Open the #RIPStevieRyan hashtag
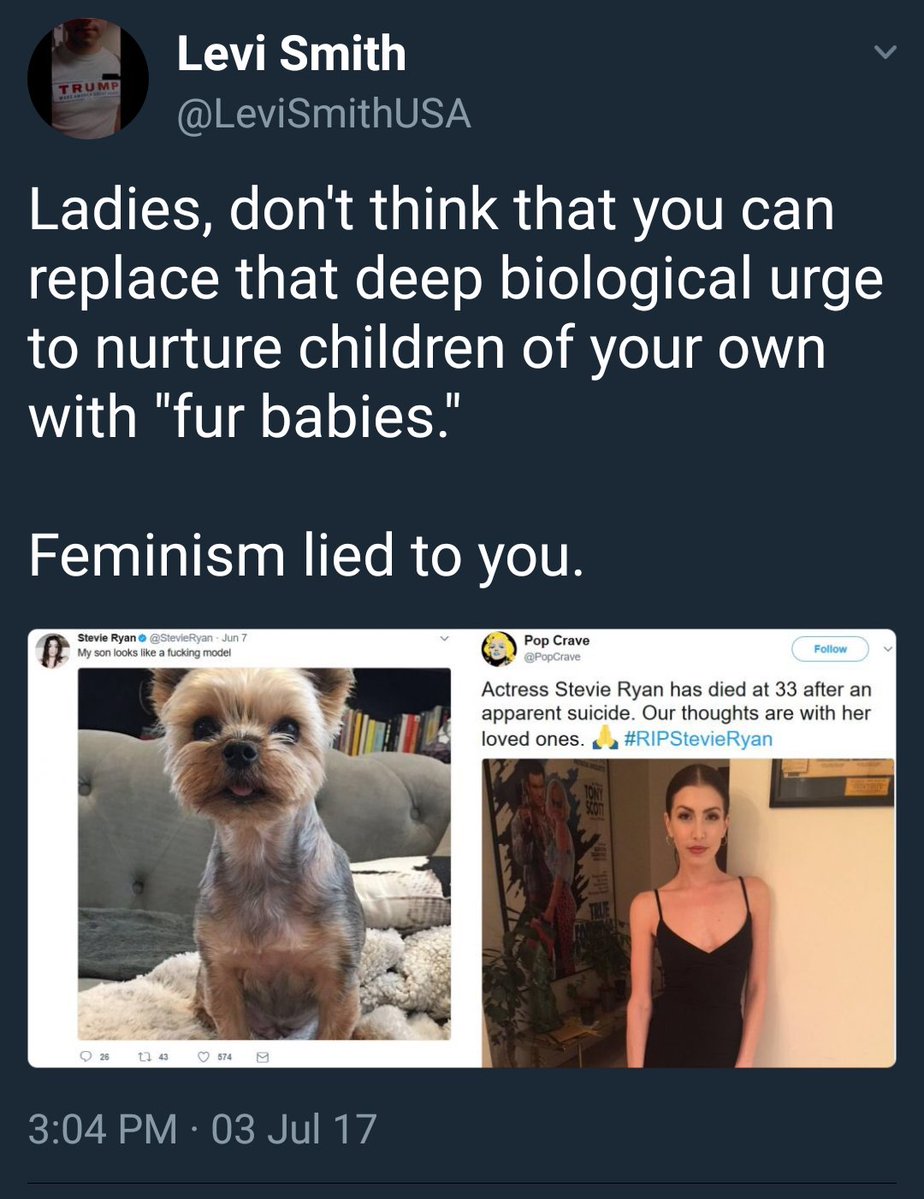Viewport: 924px width, 1199px height. tap(698, 739)
